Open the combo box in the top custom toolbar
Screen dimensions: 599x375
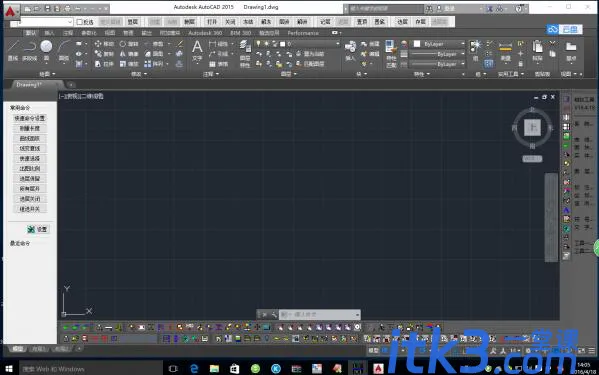pyautogui.click(x=45, y=22)
